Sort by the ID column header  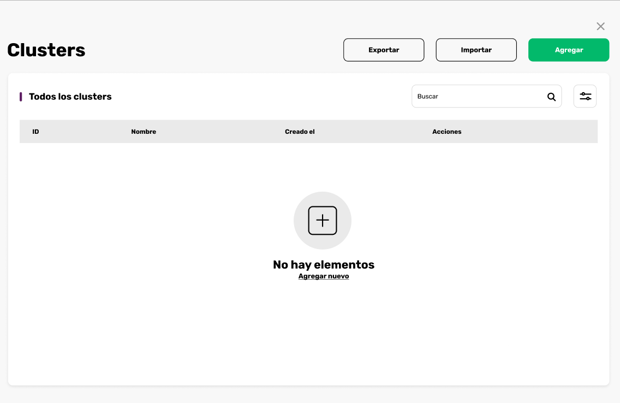(36, 132)
